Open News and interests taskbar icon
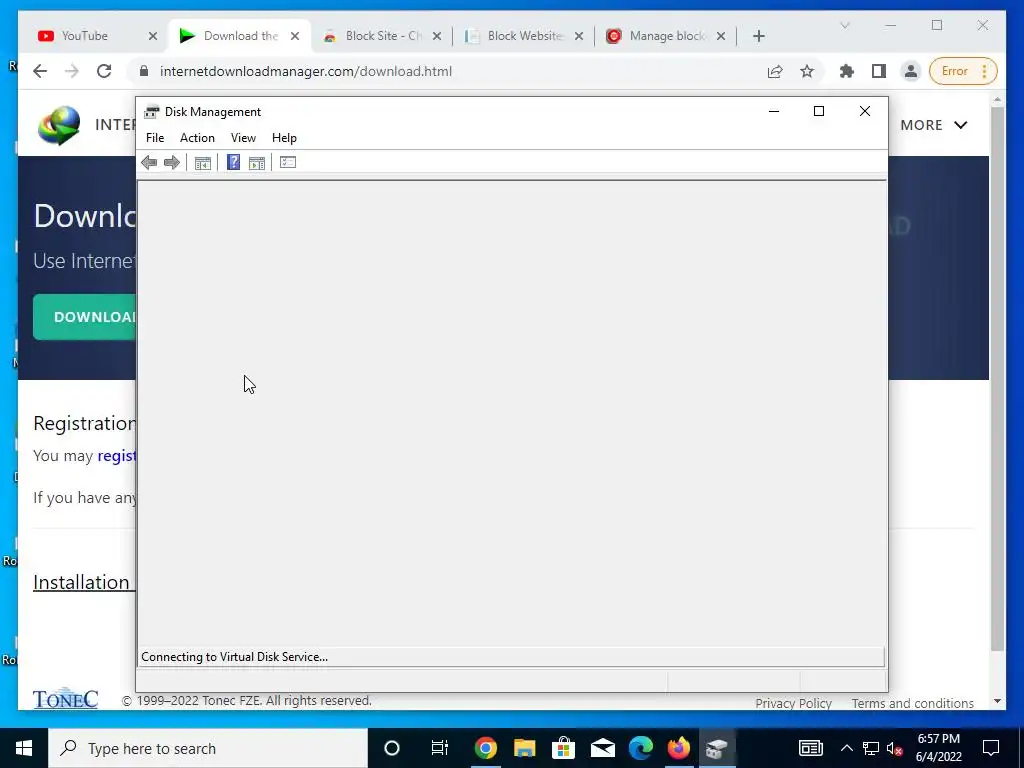The height and width of the screenshot is (768, 1024). [810, 748]
